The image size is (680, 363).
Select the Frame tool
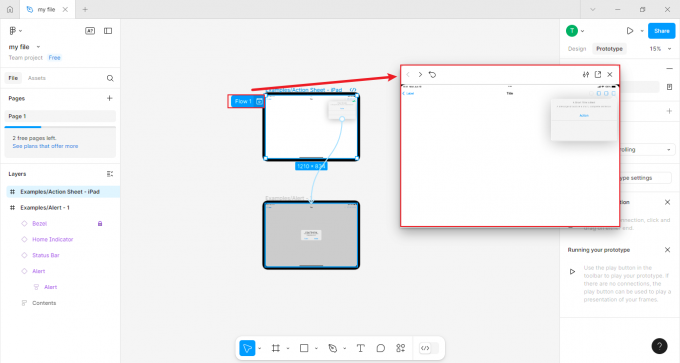pyautogui.click(x=275, y=348)
